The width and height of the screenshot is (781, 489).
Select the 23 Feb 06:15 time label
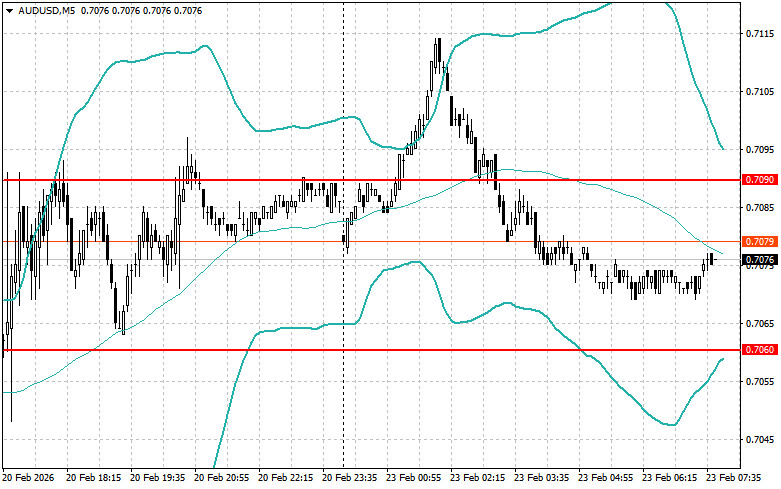pos(670,478)
